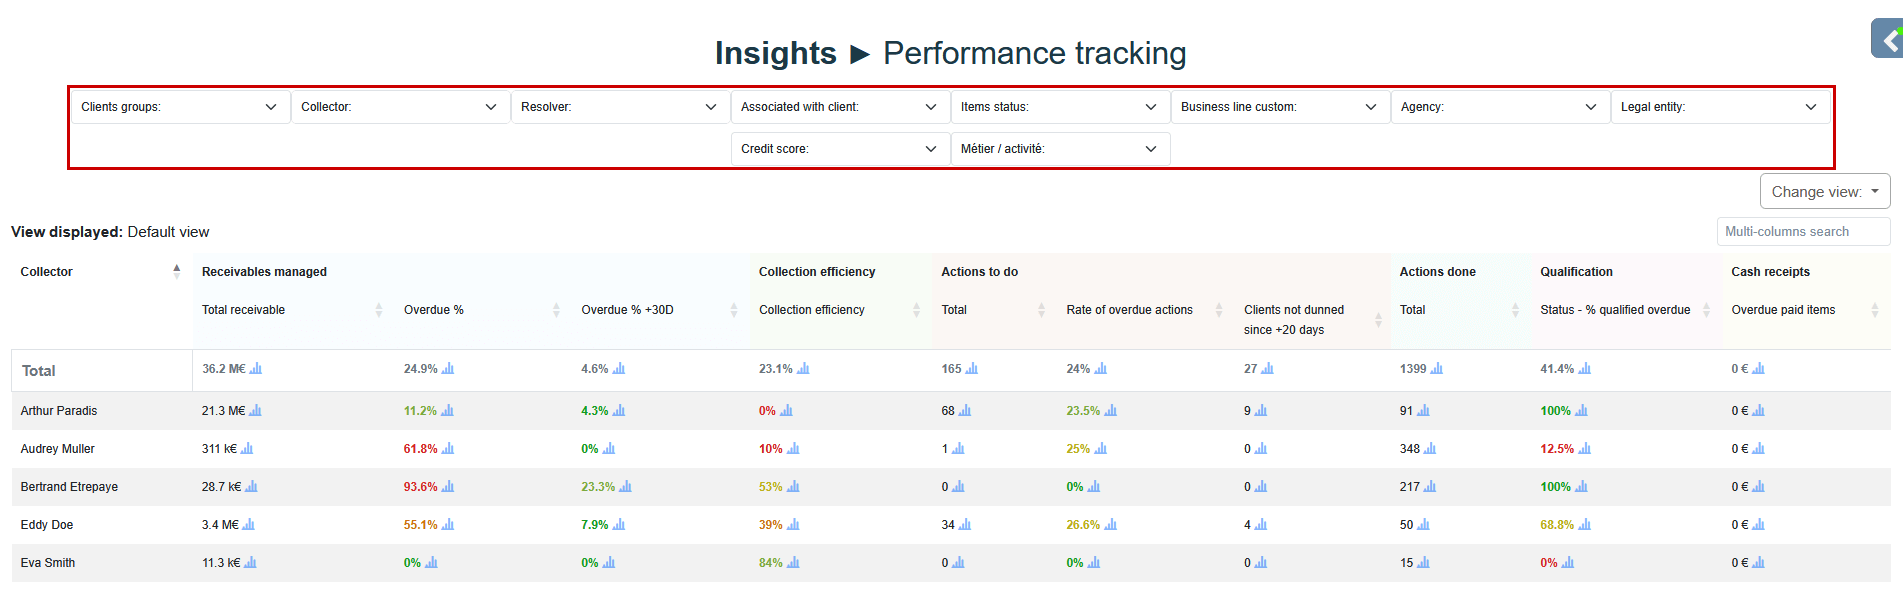
Task: Open the Credit score dropdown
Action: coord(839,149)
